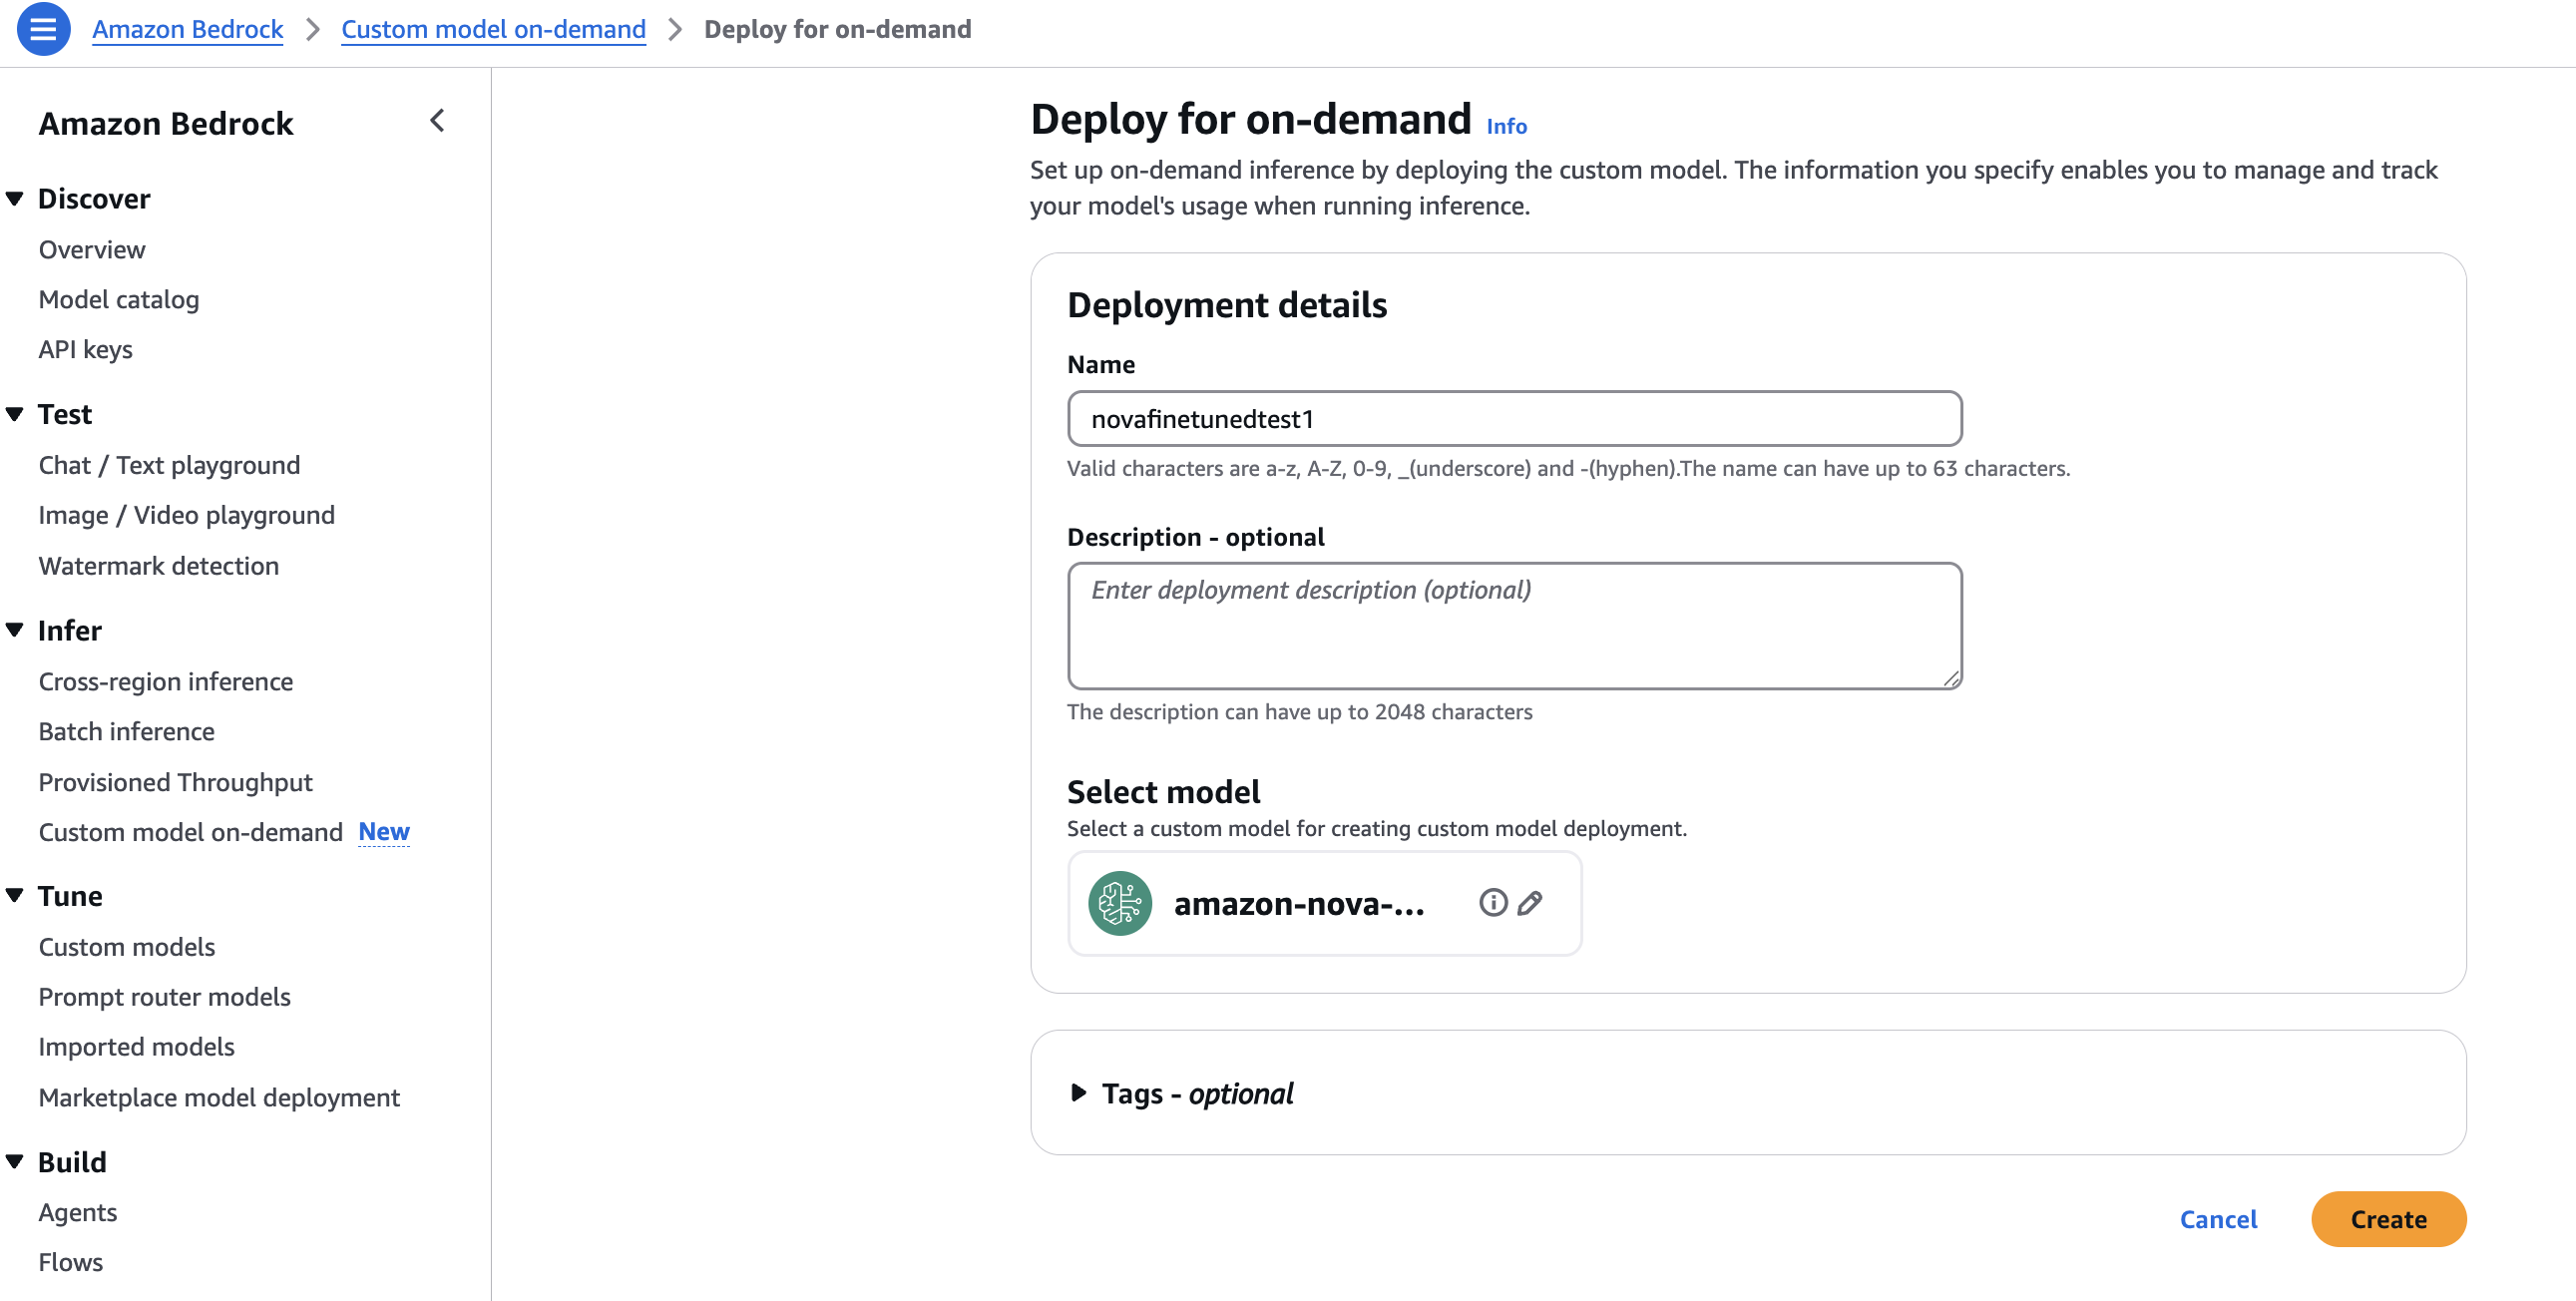Open the Info link beside title
The image size is (2576, 1301).
[x=1506, y=126]
